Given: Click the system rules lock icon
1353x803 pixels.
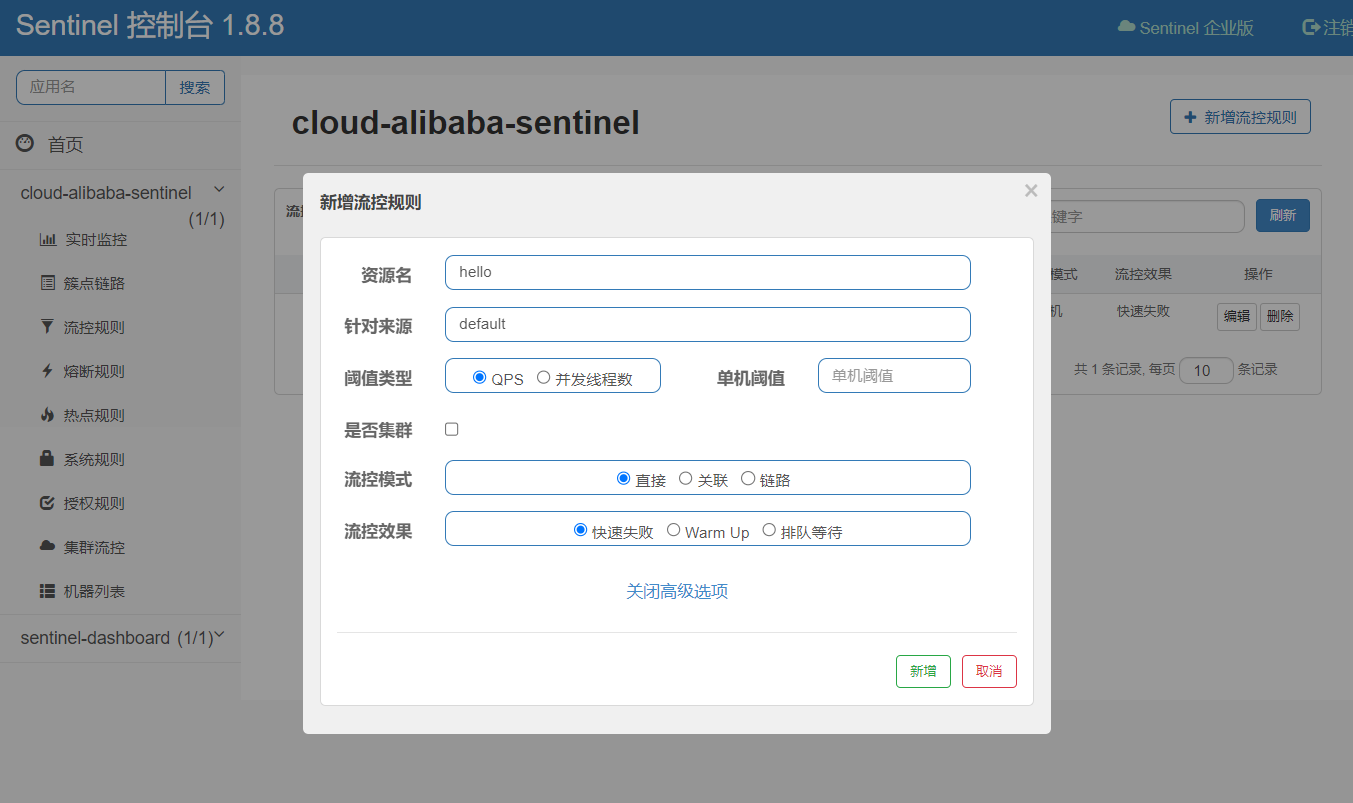Looking at the screenshot, I should [47, 460].
